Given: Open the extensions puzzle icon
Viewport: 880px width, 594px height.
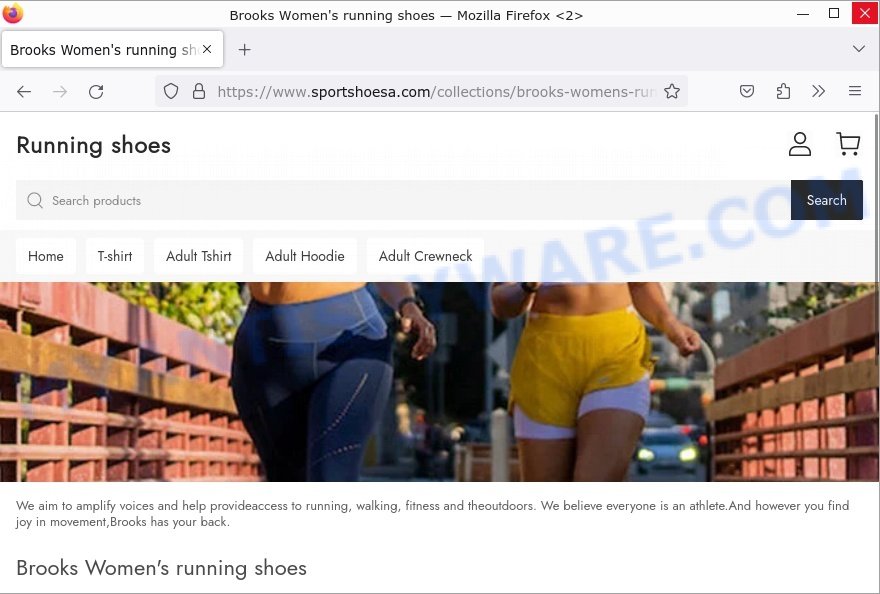Looking at the screenshot, I should (x=783, y=91).
